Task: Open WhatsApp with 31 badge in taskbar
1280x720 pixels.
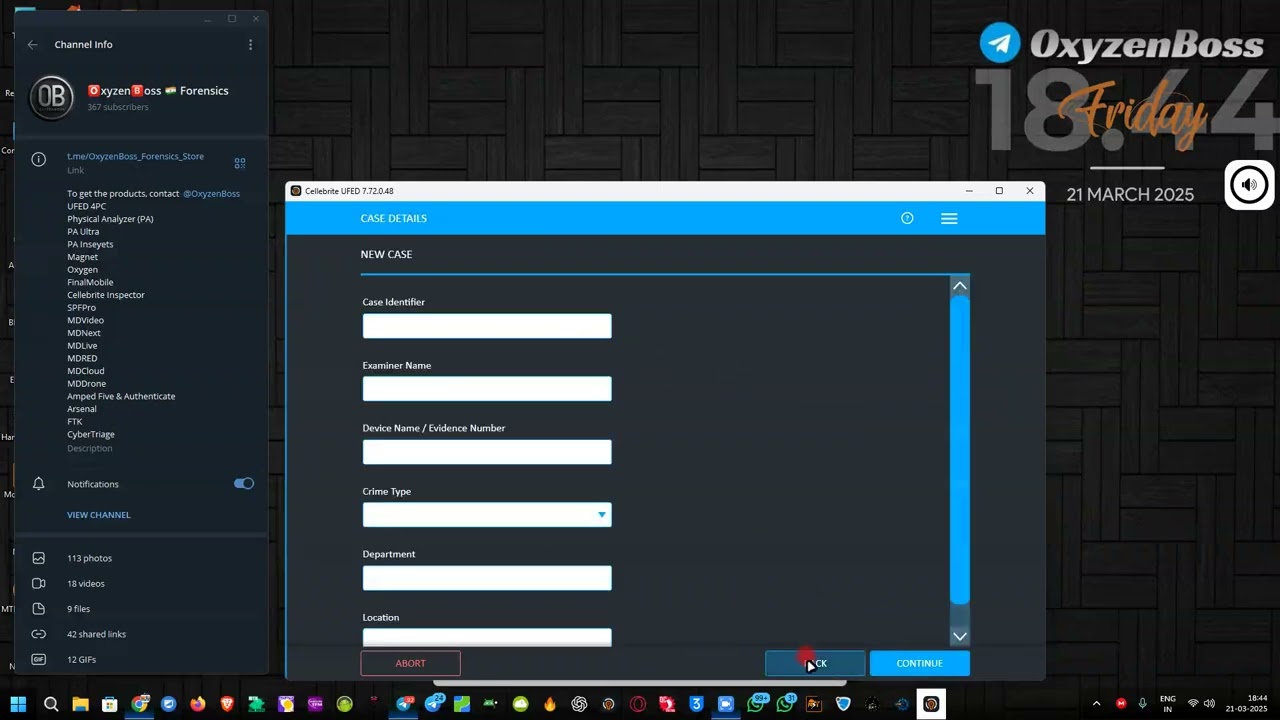Action: point(785,704)
